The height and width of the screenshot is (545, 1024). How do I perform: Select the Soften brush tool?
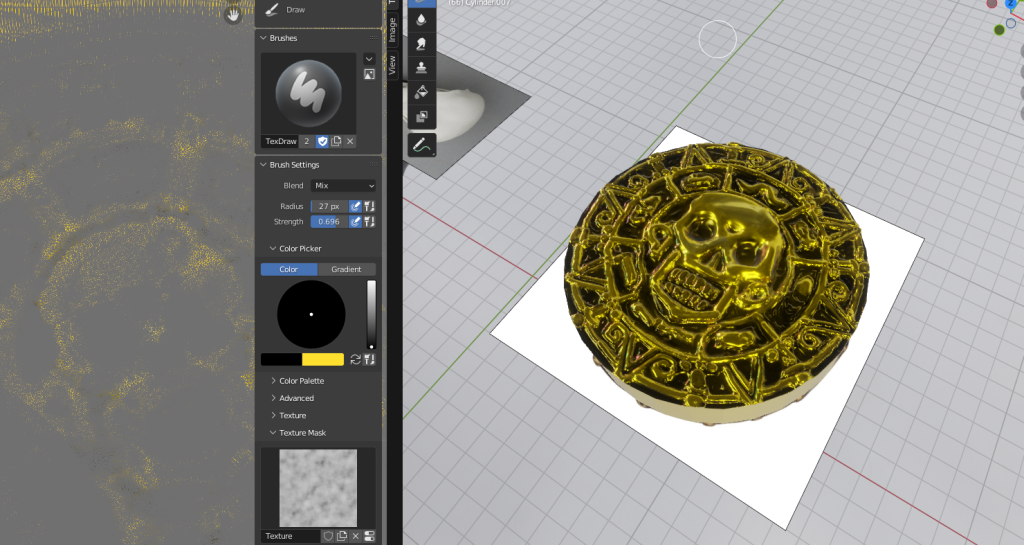click(421, 20)
